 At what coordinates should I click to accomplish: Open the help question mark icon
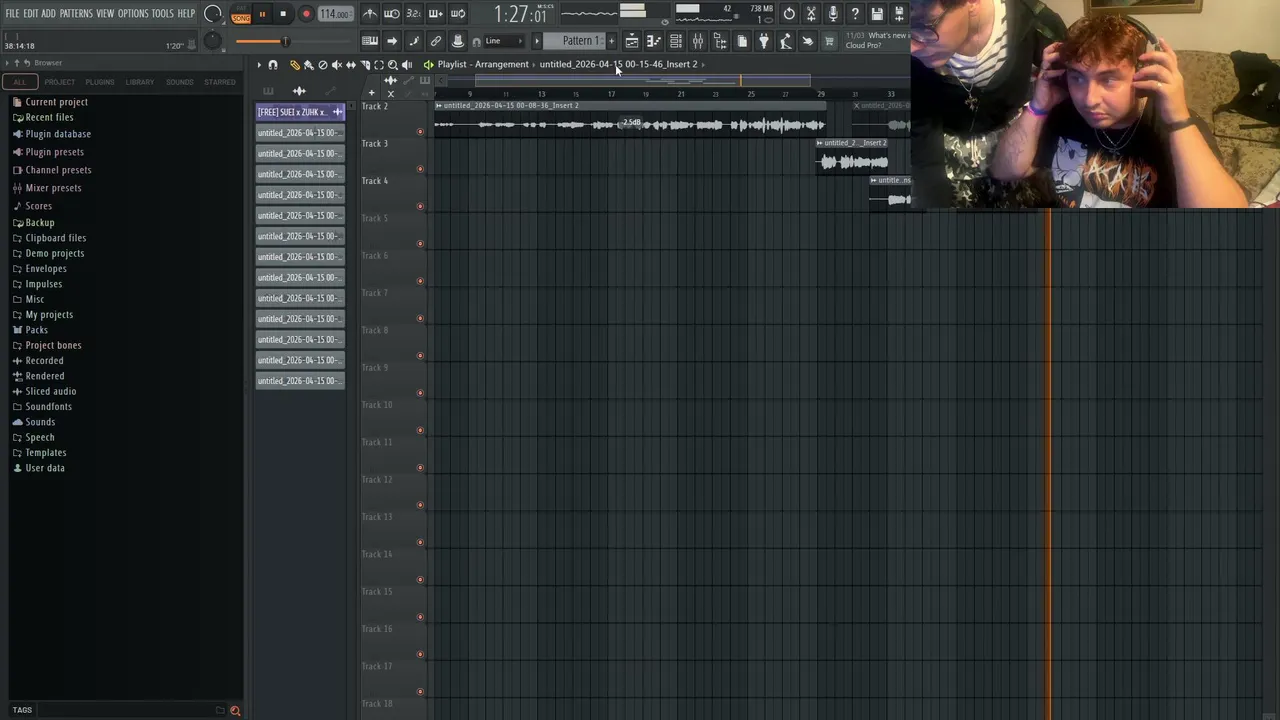[855, 14]
